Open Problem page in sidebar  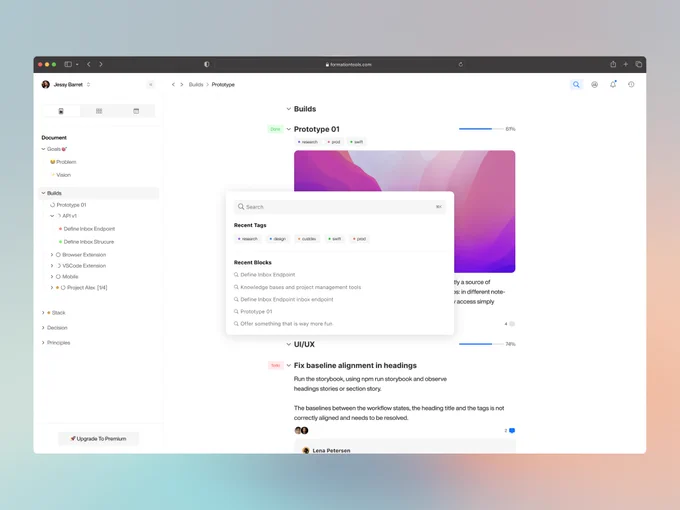(x=63, y=162)
